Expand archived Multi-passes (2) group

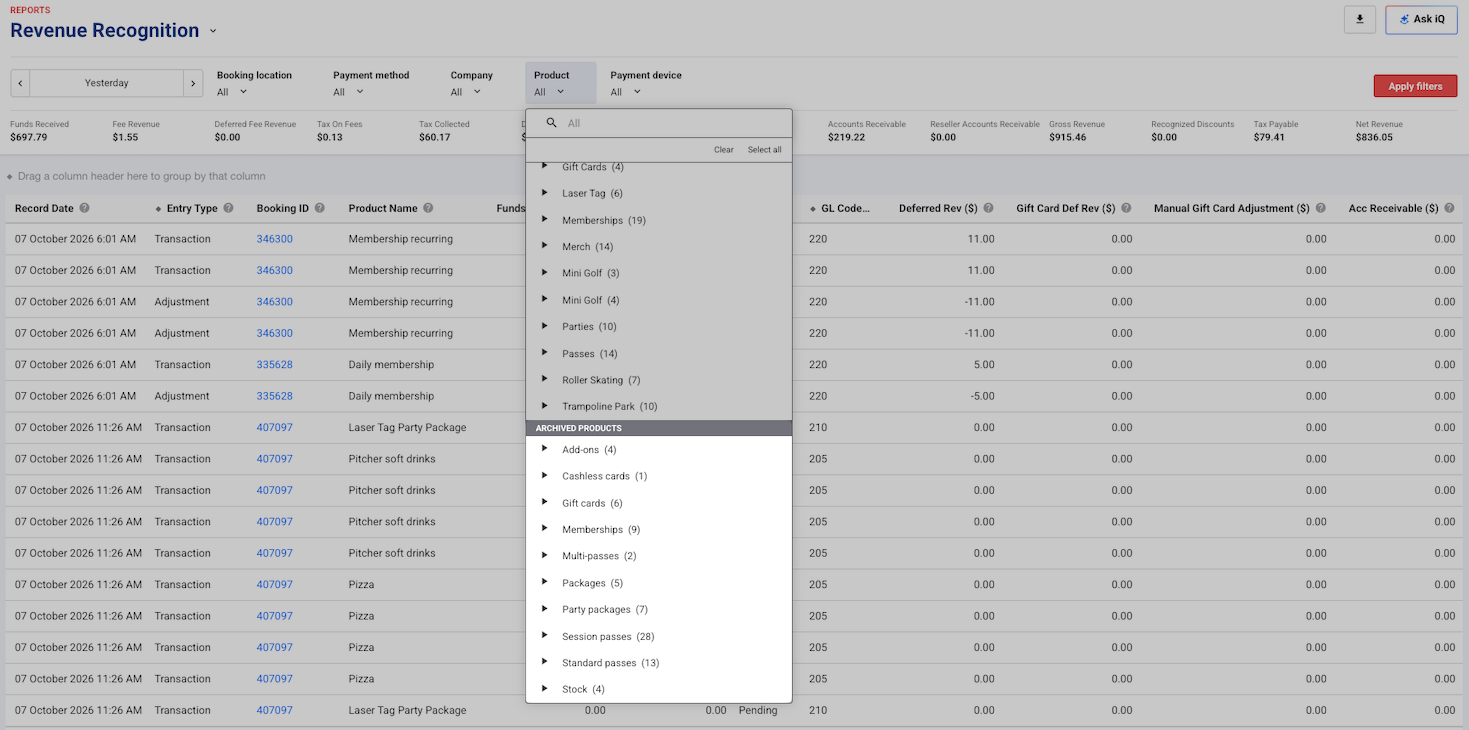(544, 555)
